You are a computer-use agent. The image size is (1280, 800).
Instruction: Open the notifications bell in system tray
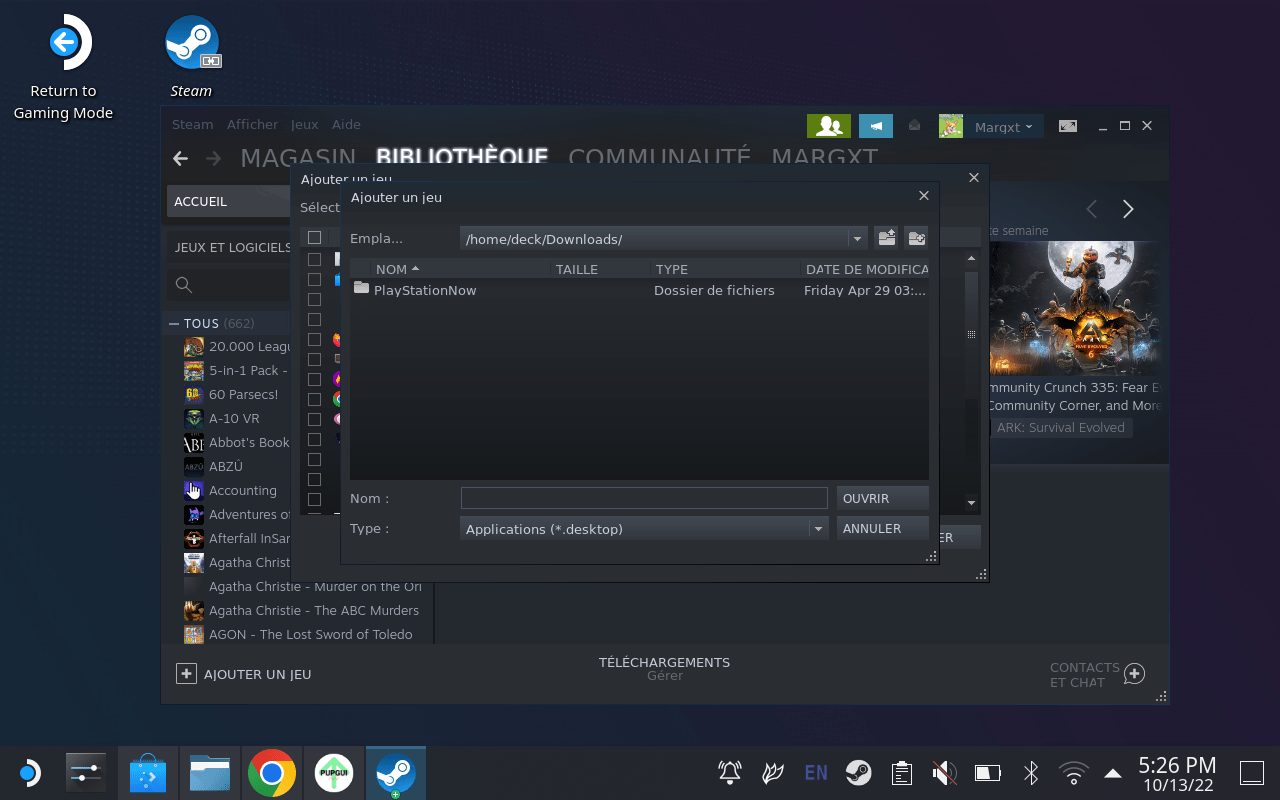(730, 772)
